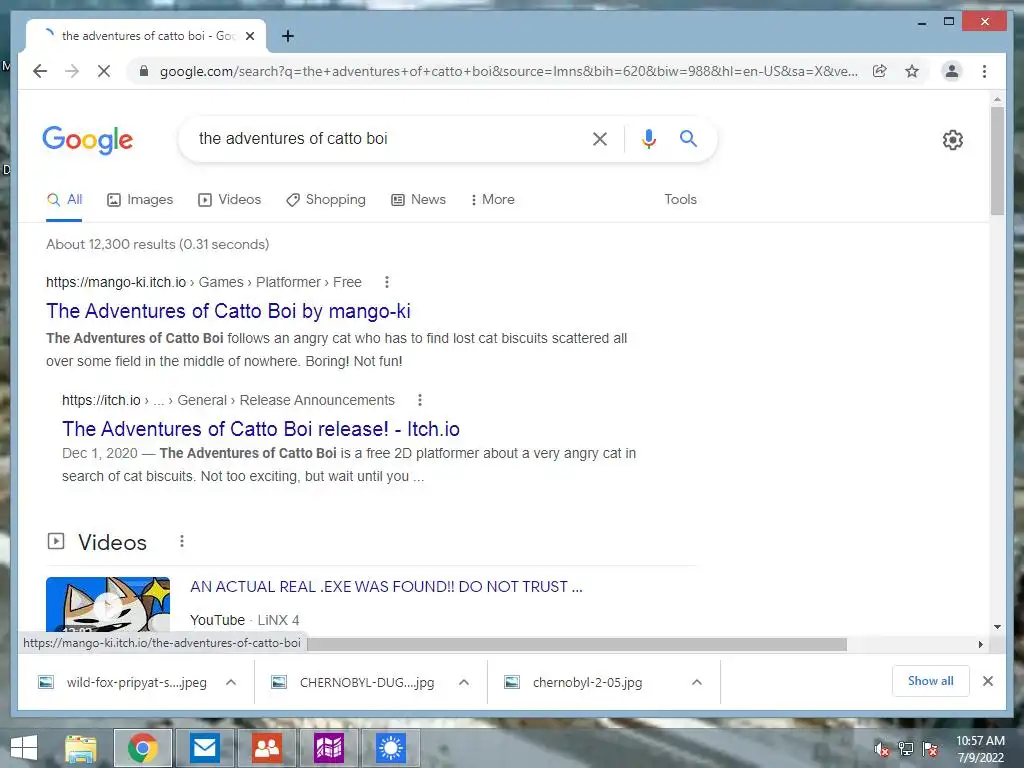
Task: Click the vertical scrollbar thumb
Action: pyautogui.click(x=997, y=161)
